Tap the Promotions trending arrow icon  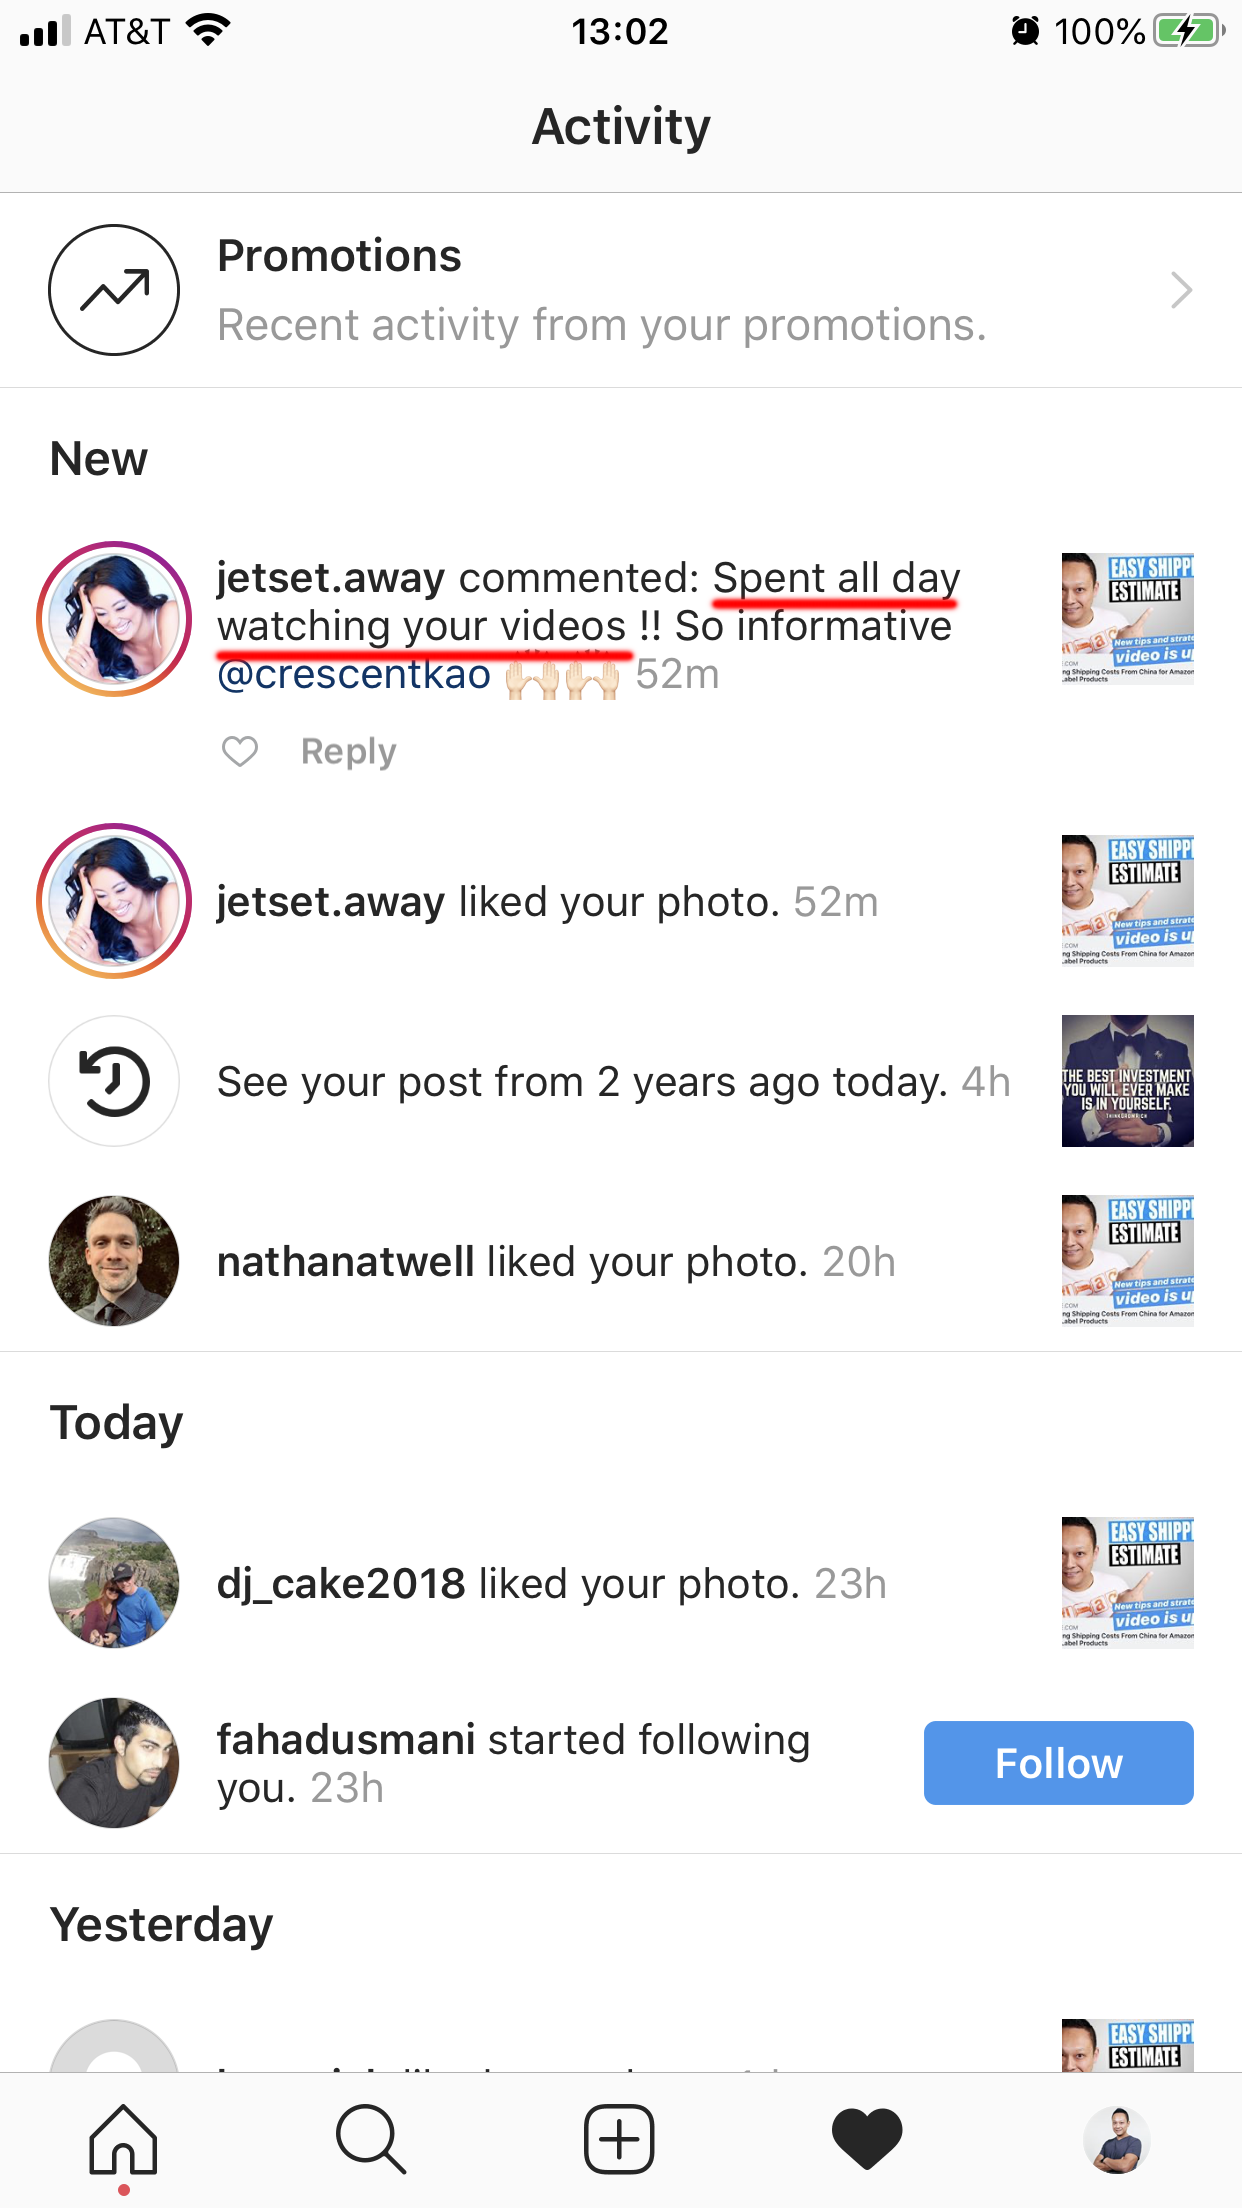point(114,290)
